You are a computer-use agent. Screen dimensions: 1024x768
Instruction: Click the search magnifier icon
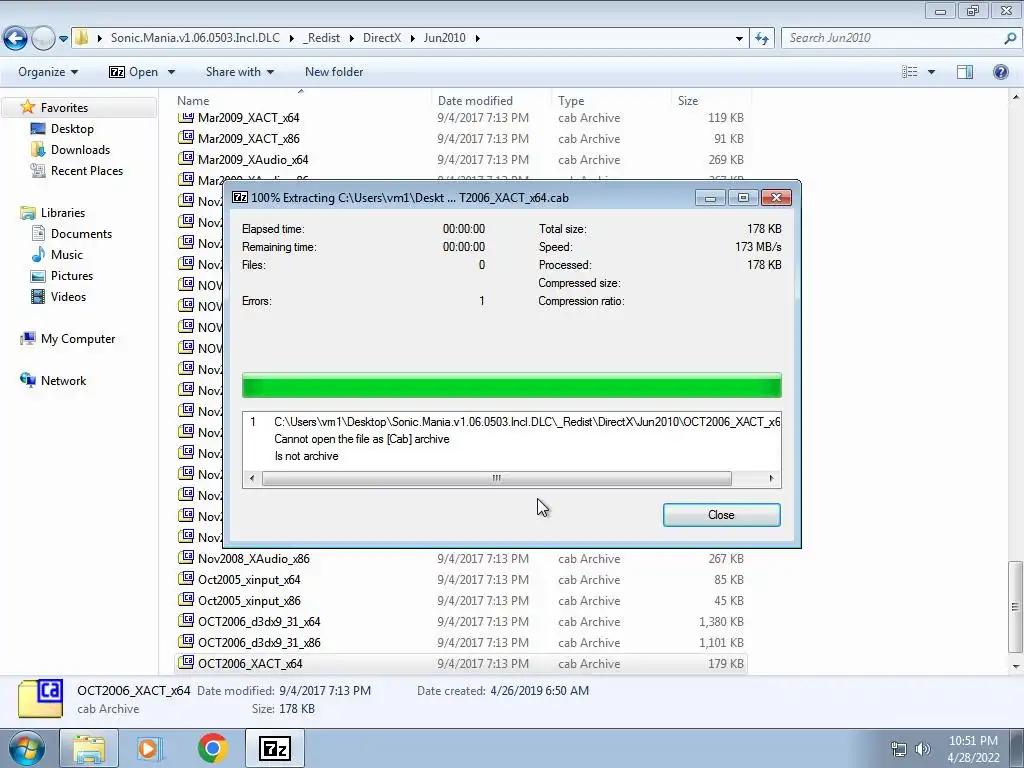pyautogui.click(x=1010, y=38)
